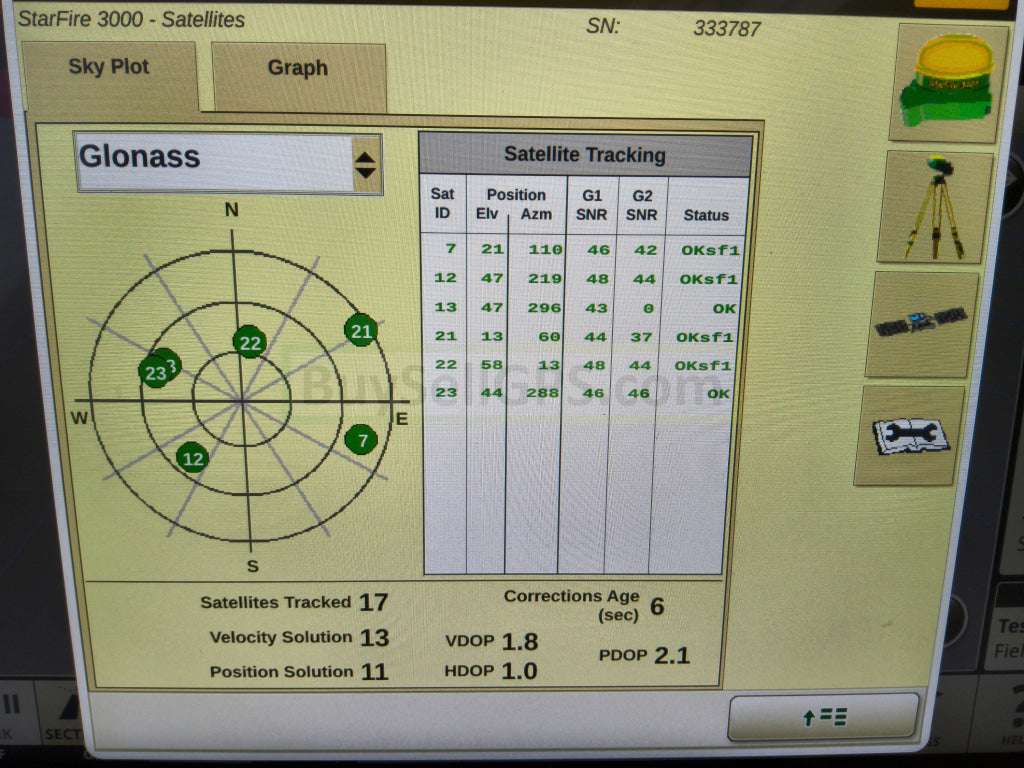Click the Velocity Solution value 13
1024x768 pixels.
click(x=374, y=637)
